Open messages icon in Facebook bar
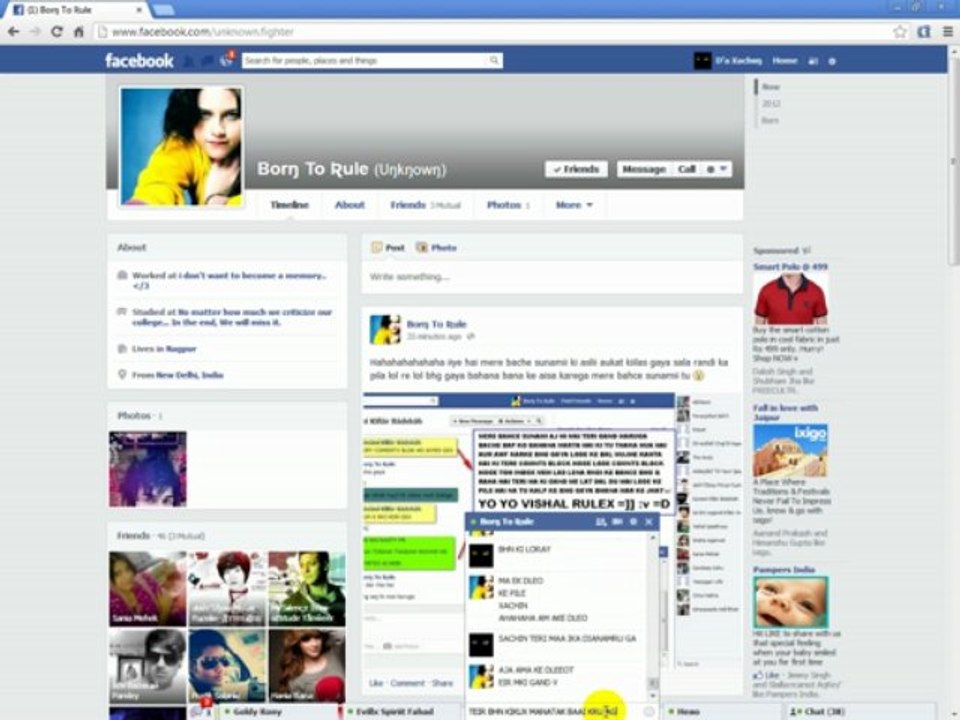Screen dimensions: 960x720 click(208, 61)
